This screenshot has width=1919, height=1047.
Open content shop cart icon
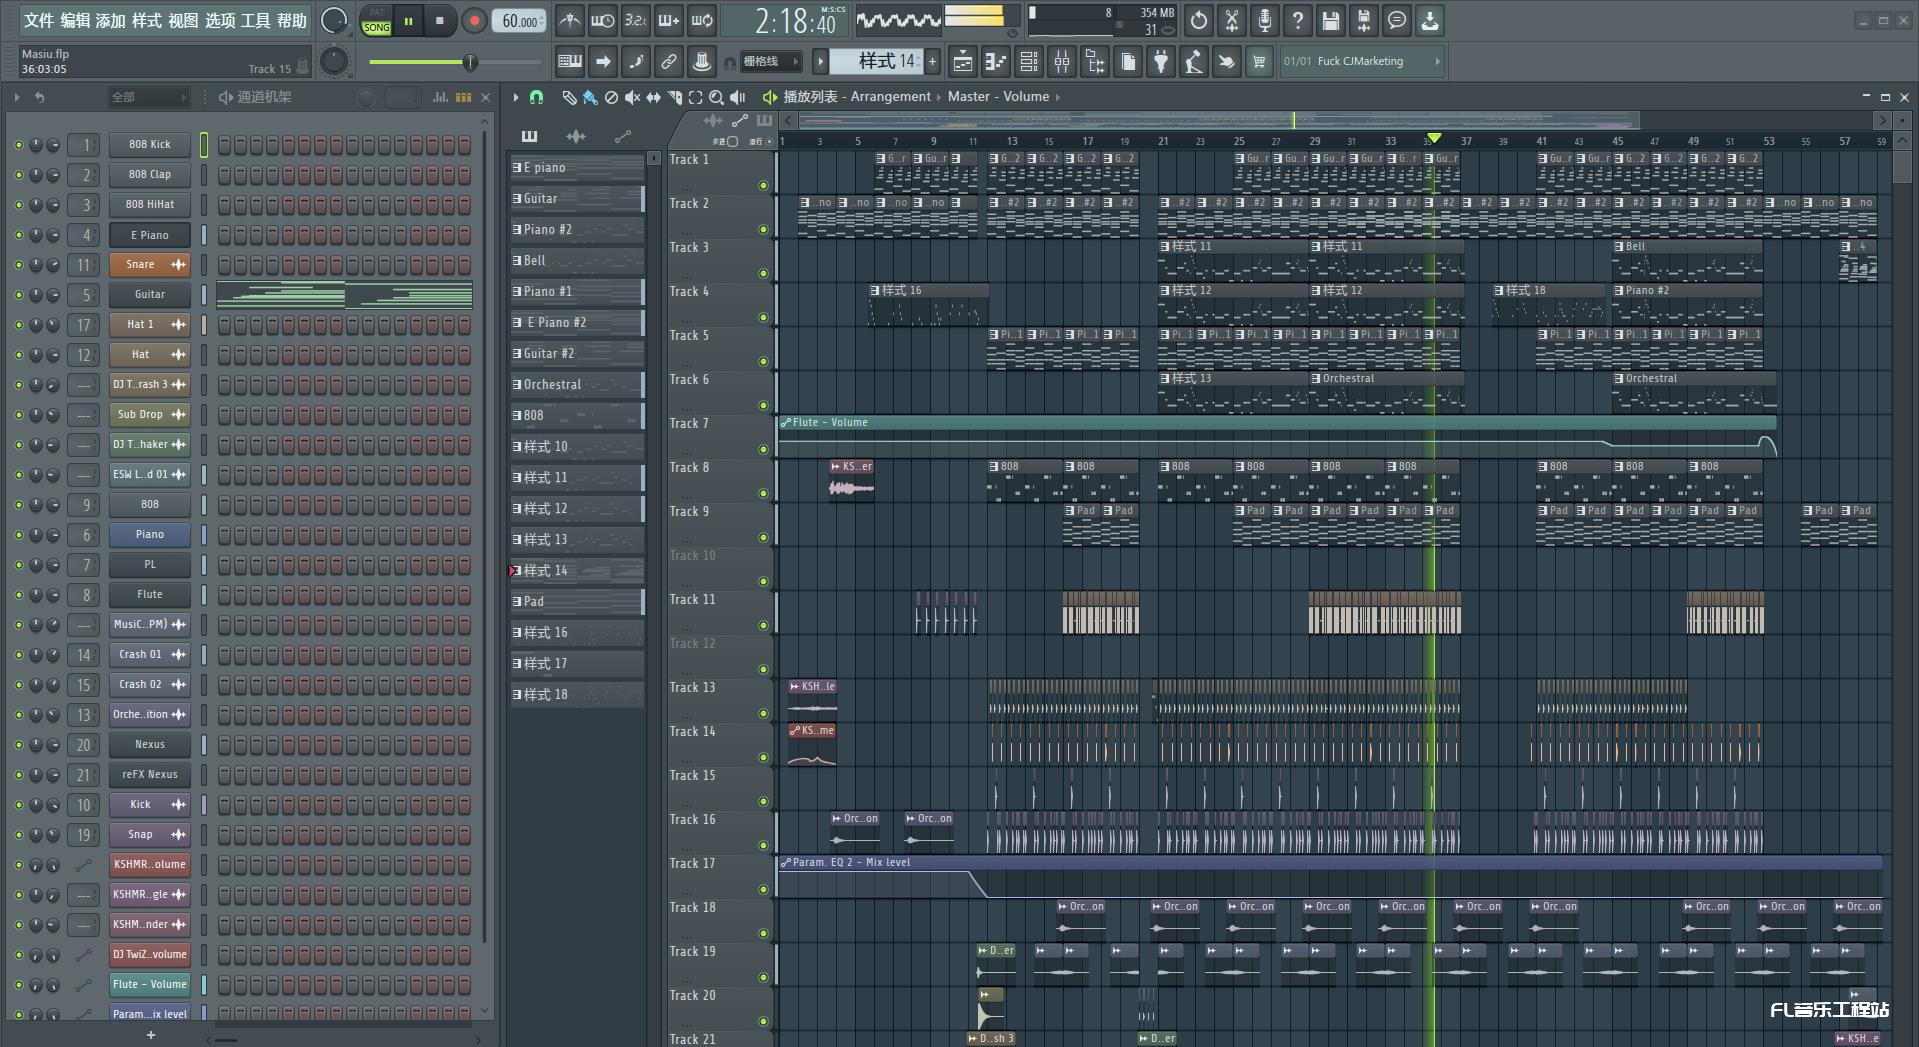click(x=1259, y=62)
